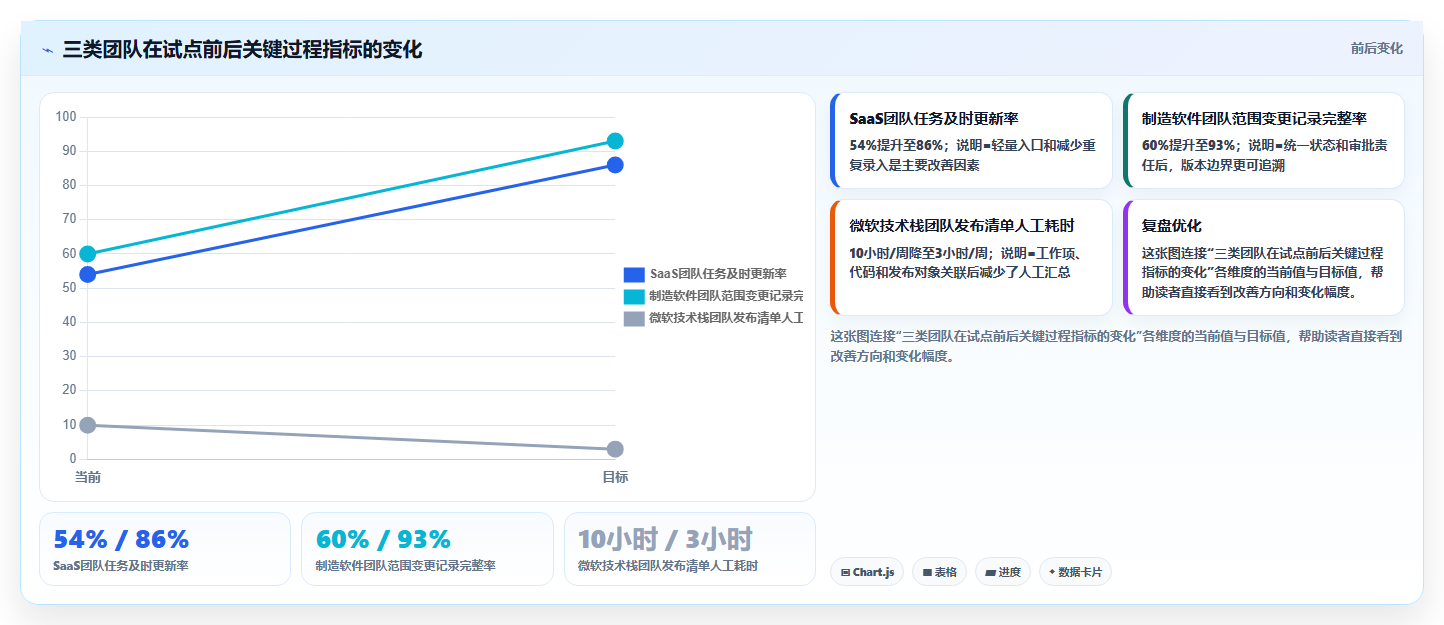Click the 50 y-axis tick label
Viewport: 1444px width, 625px height.
[69, 288]
